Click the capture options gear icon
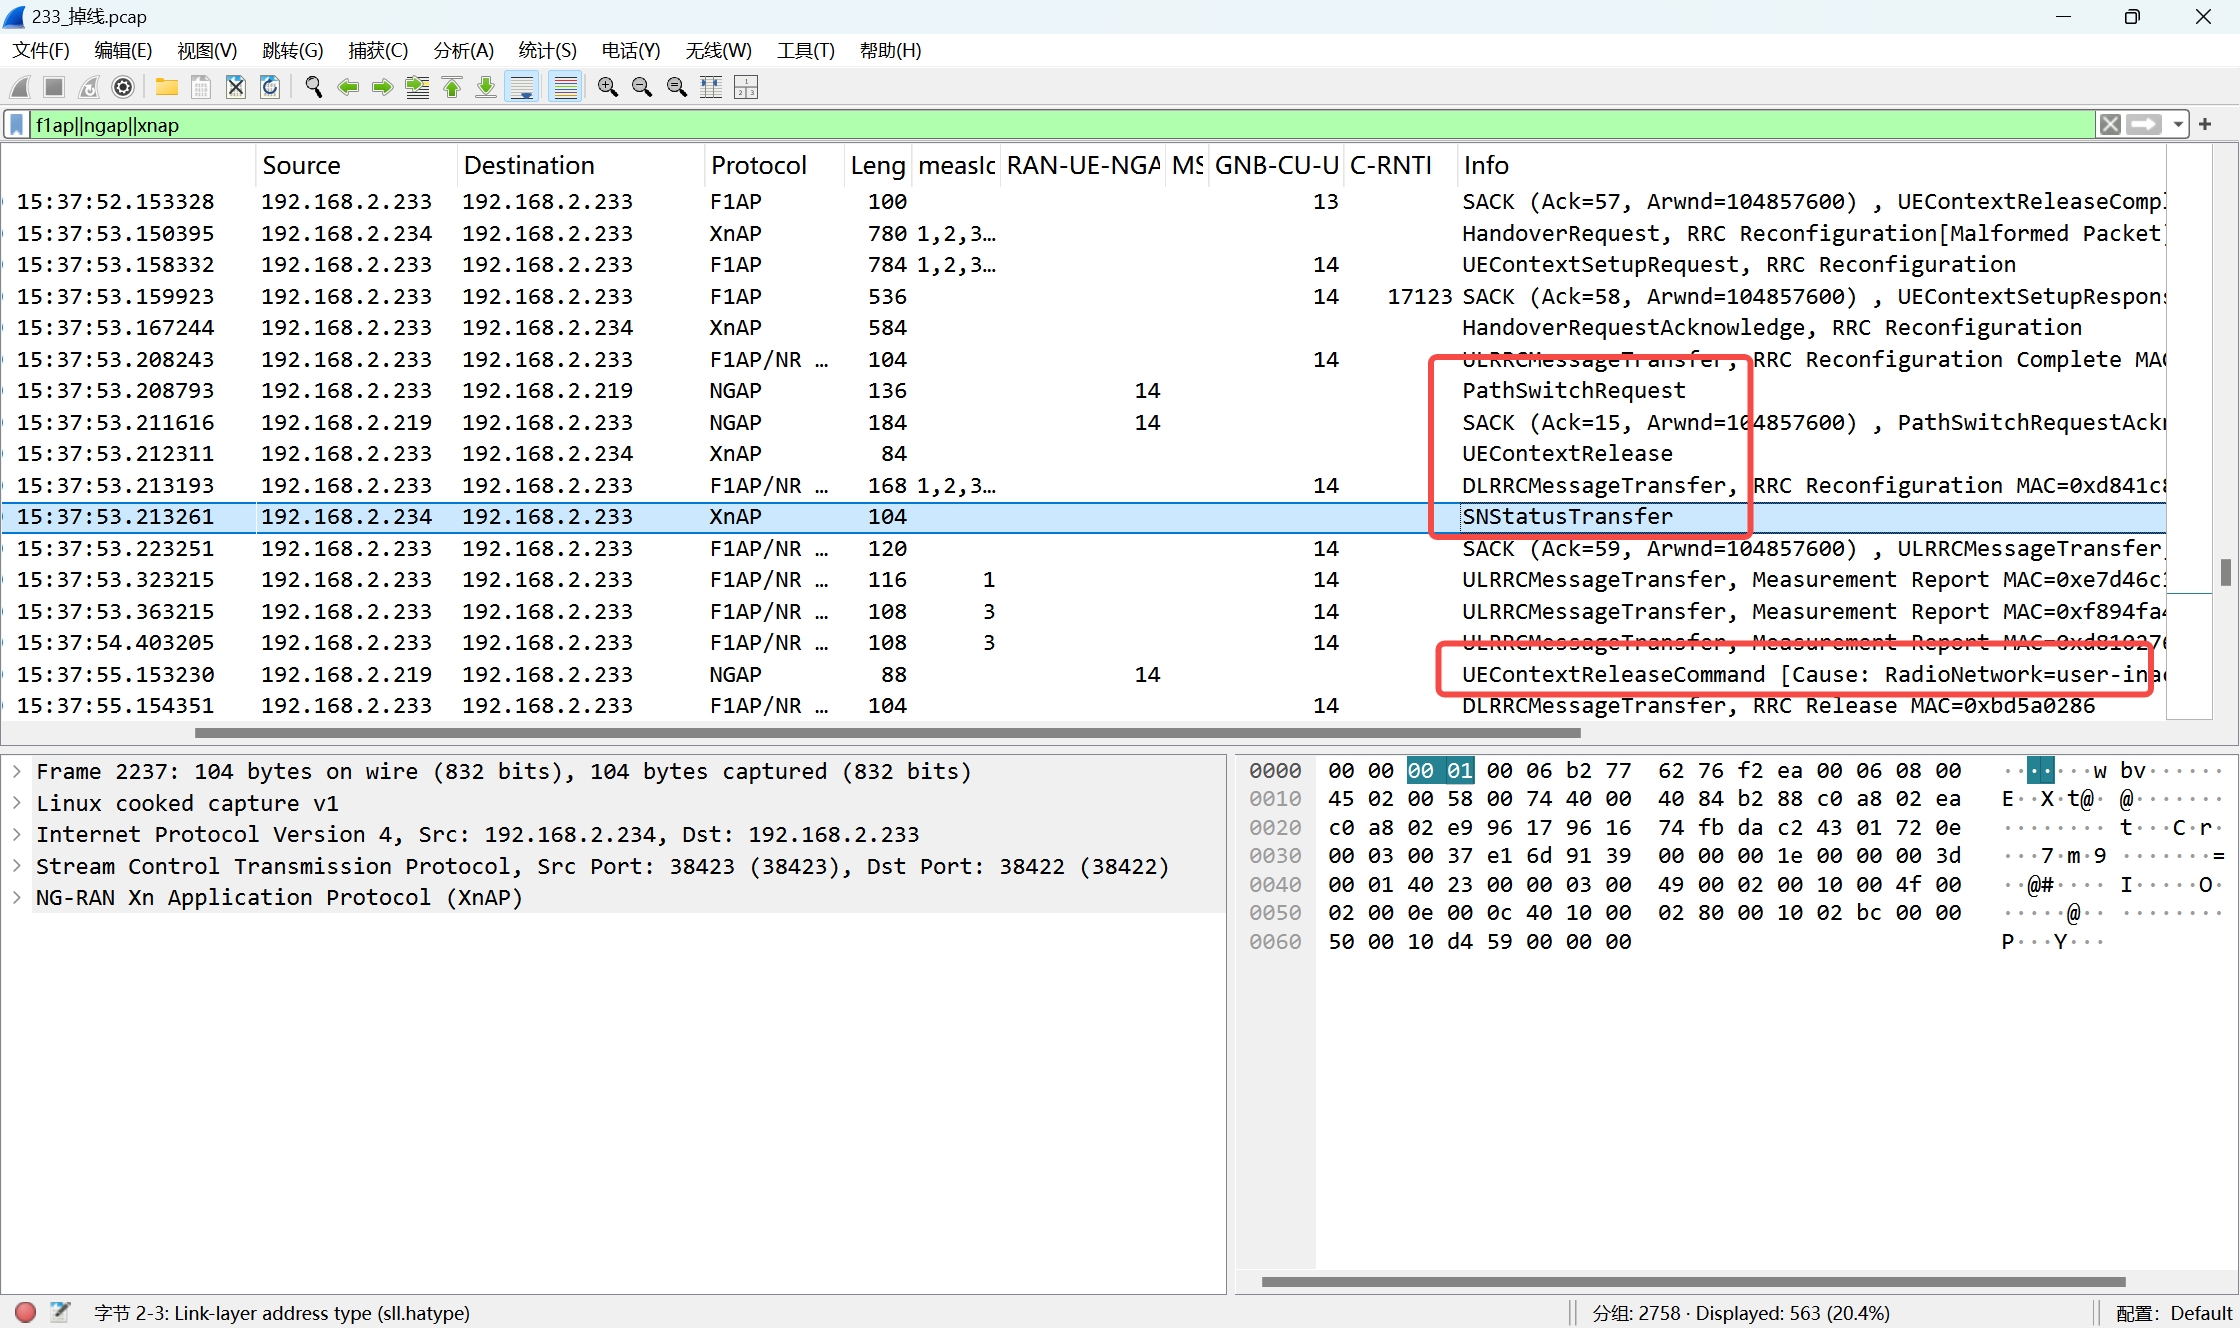2240x1328 pixels. pos(123,88)
